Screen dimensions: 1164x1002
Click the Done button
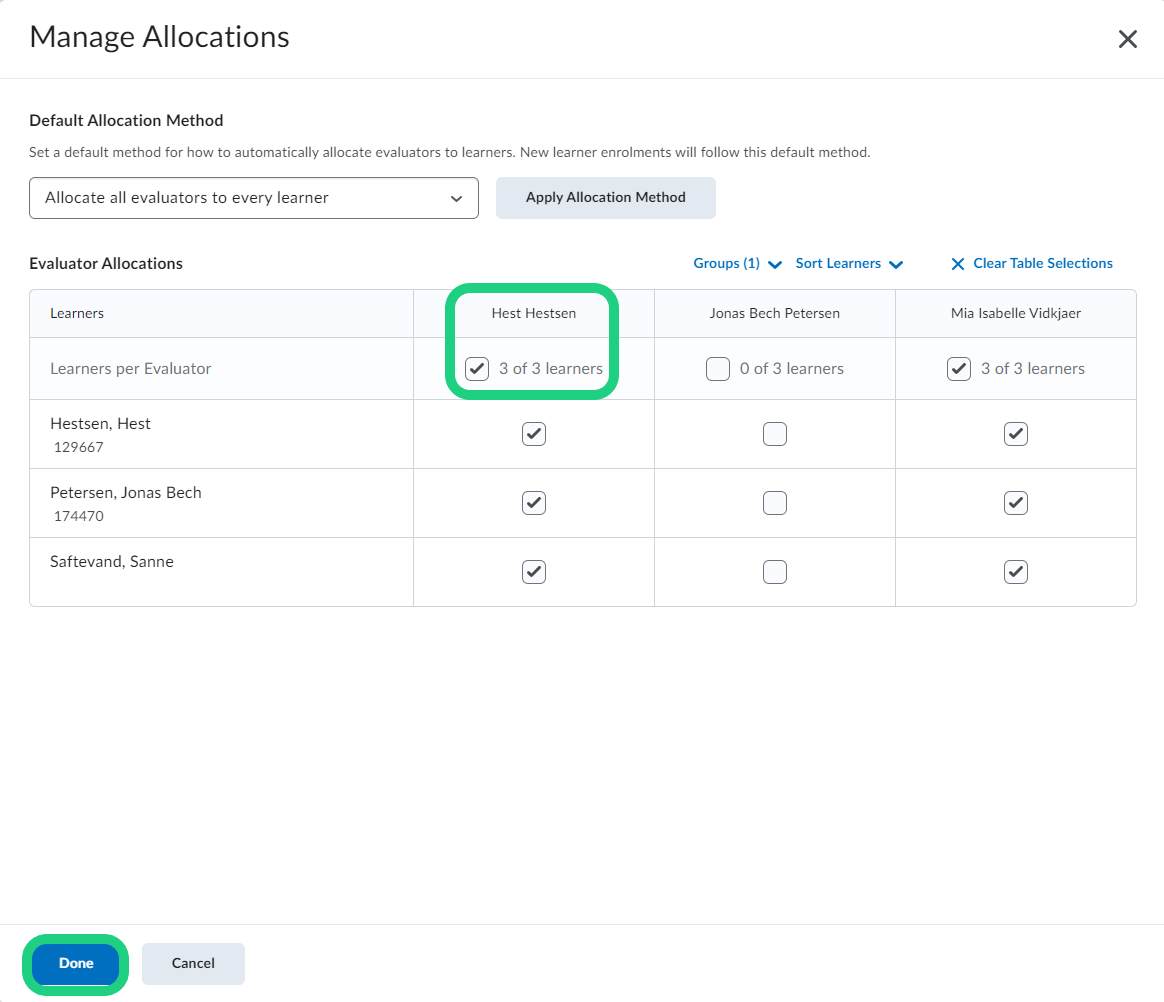pyautogui.click(x=74, y=963)
